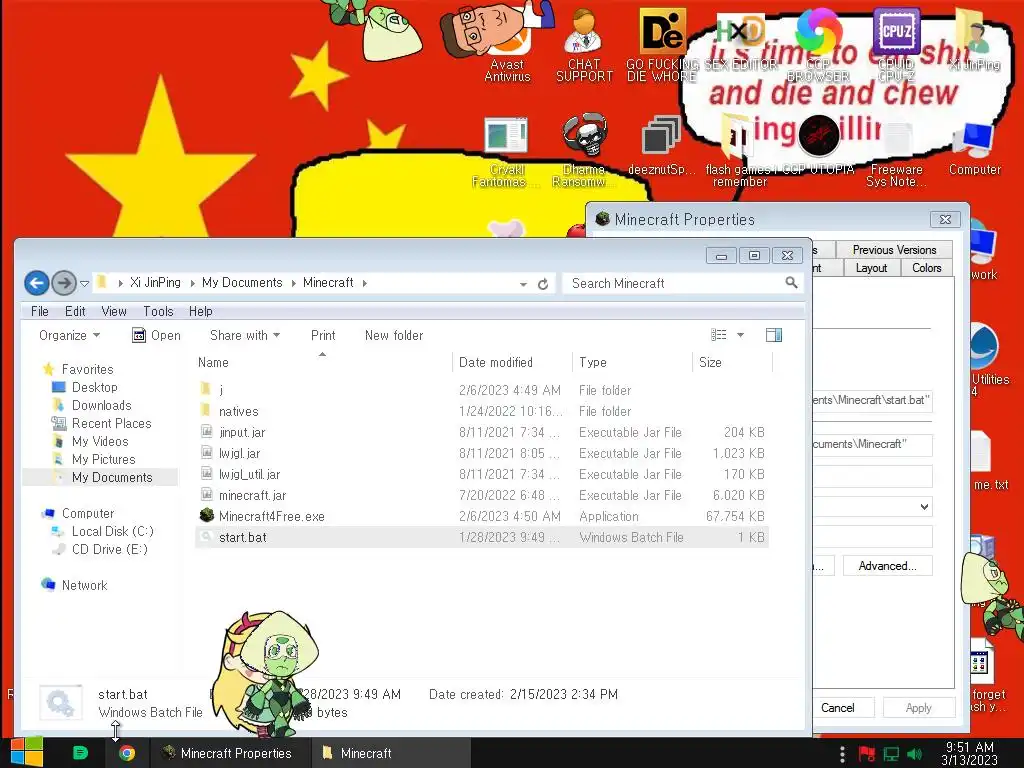Click the volume tray icon
Screen dimensions: 1024x768
click(915, 754)
